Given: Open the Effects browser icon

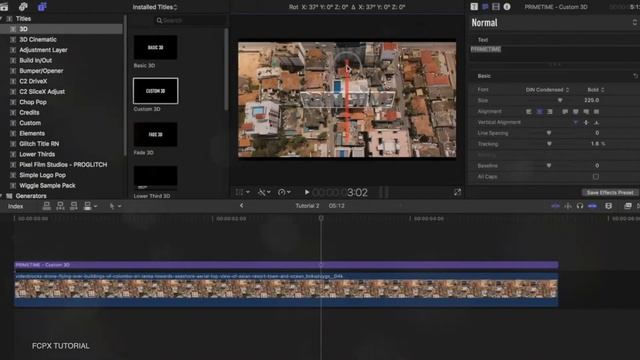Looking at the screenshot, I should 627,206.
